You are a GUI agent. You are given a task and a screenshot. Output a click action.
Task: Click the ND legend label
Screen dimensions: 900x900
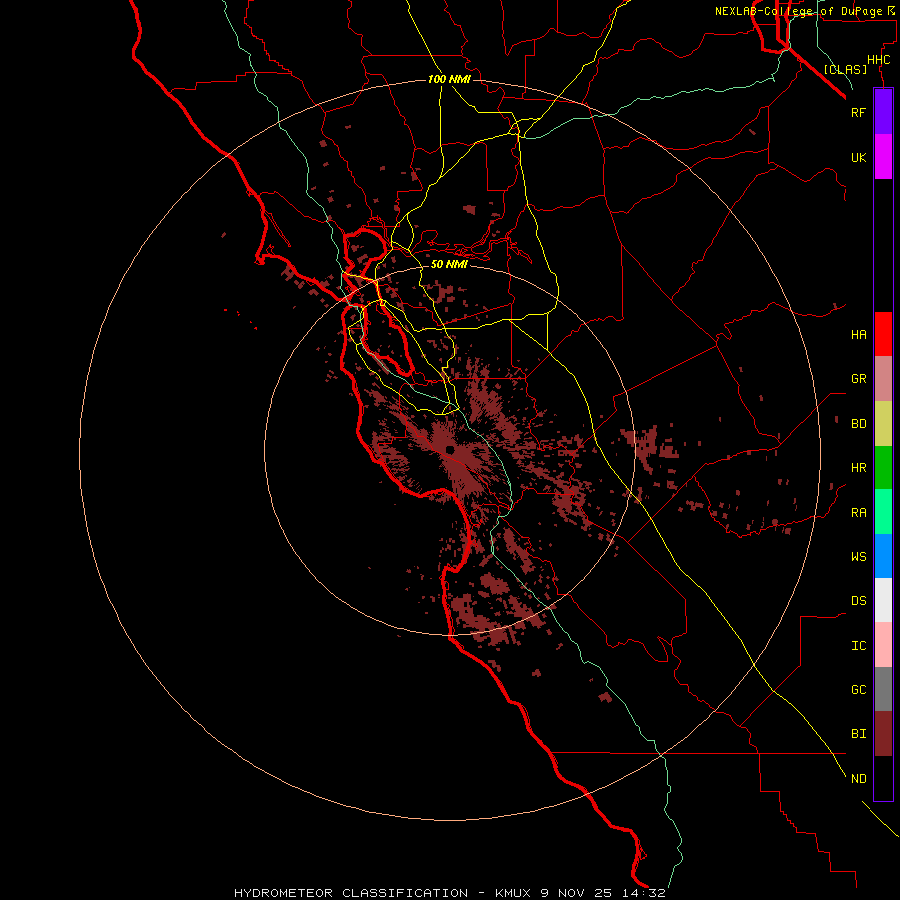[858, 779]
